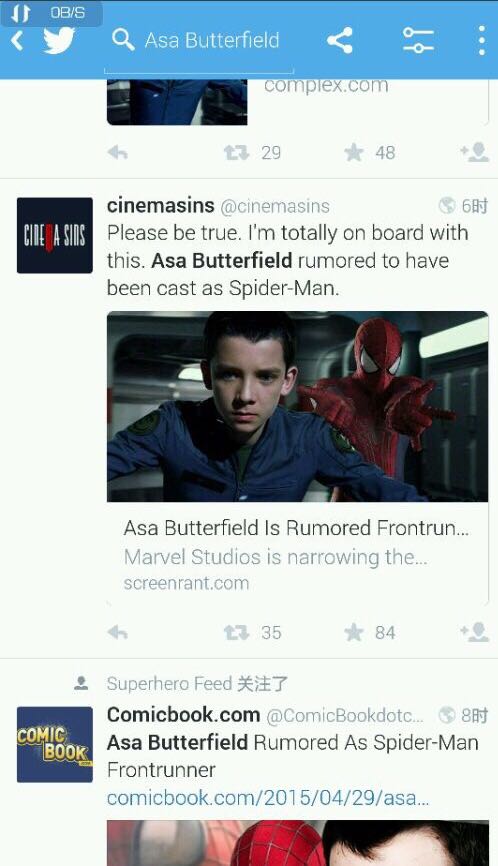Open the three-dot overflow menu
This screenshot has height=866, width=498.
[481, 40]
